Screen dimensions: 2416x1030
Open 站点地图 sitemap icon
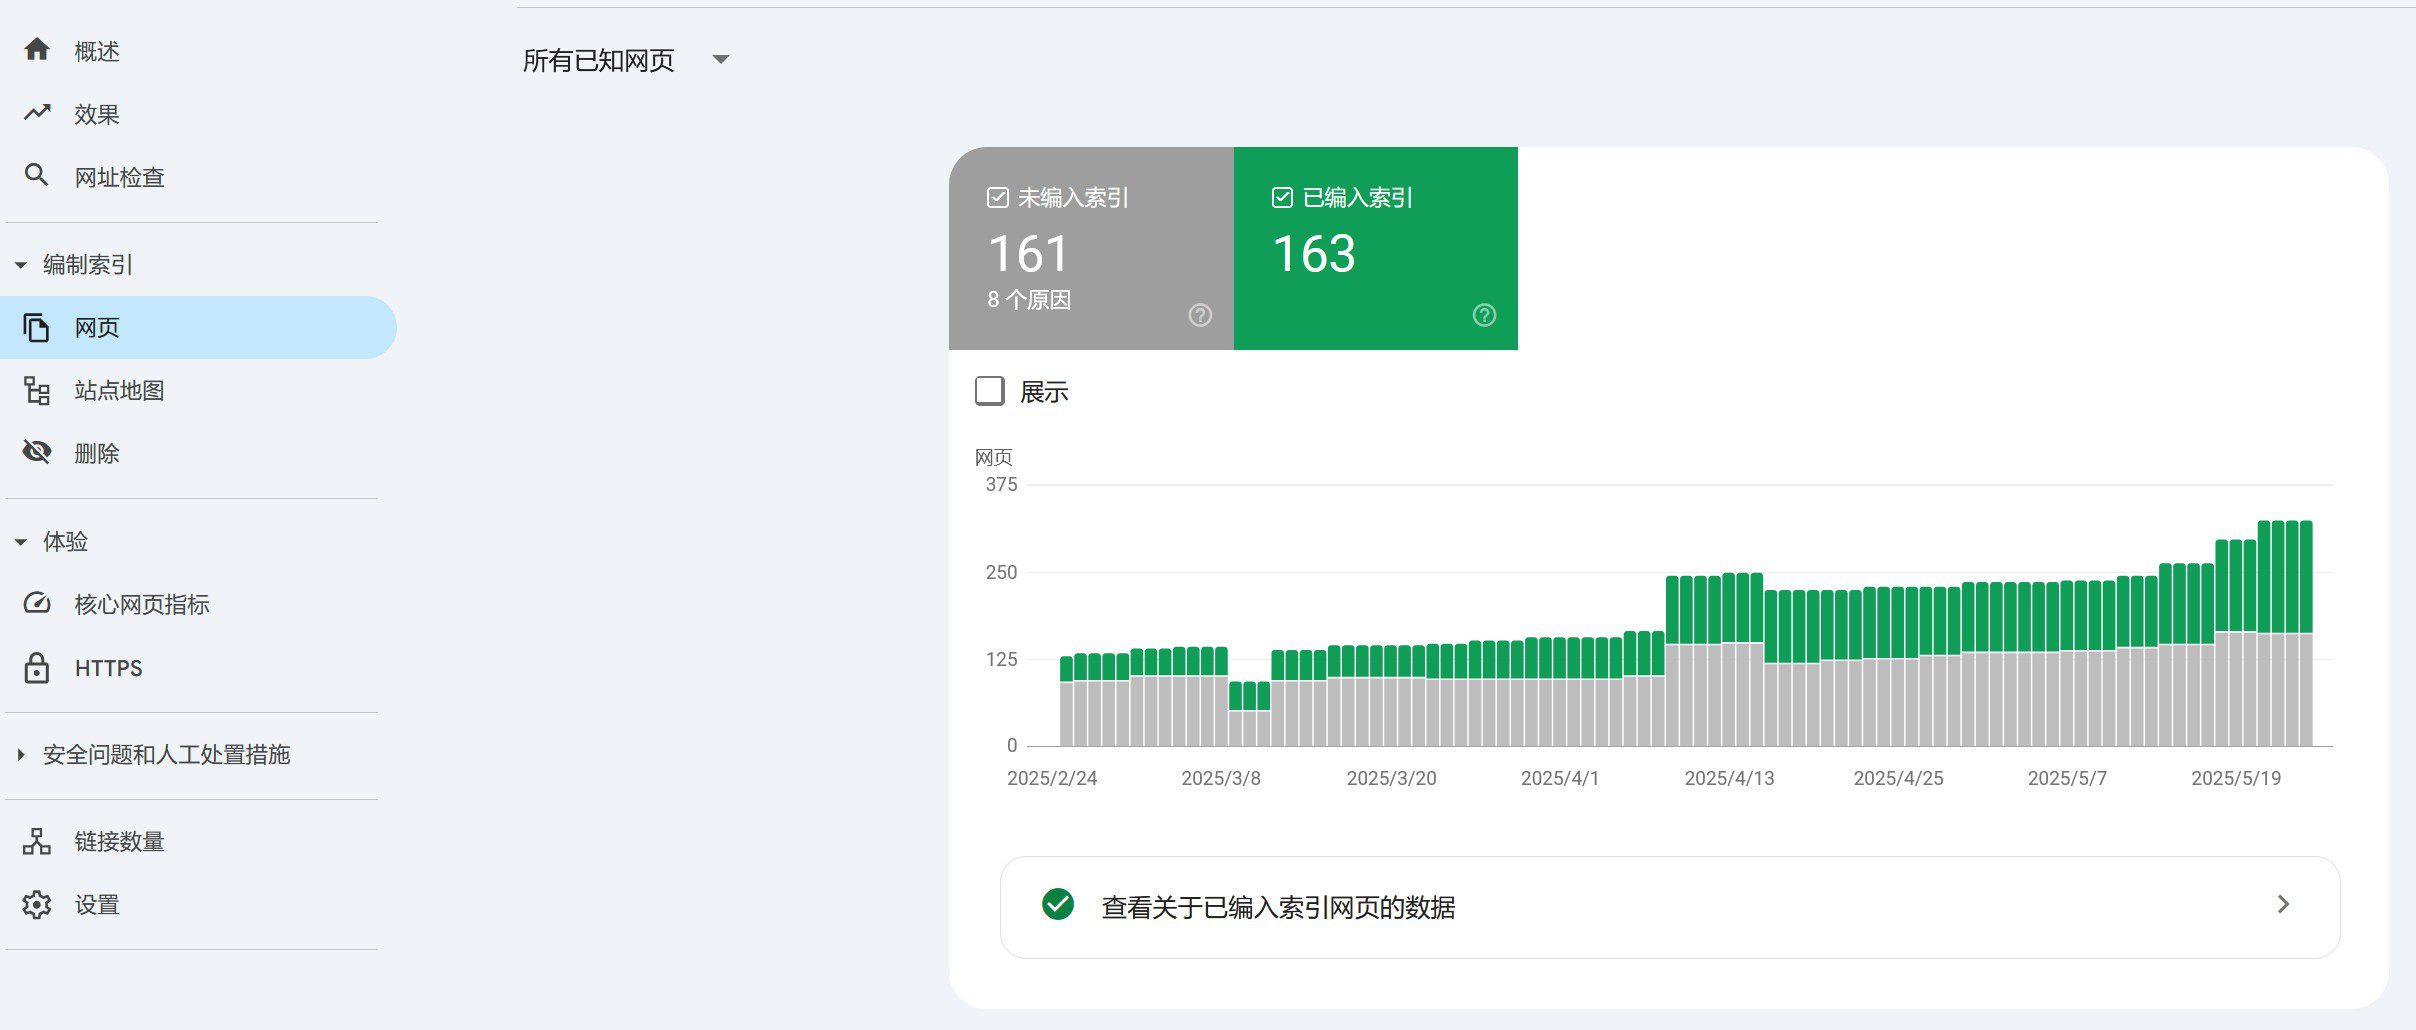[x=37, y=390]
